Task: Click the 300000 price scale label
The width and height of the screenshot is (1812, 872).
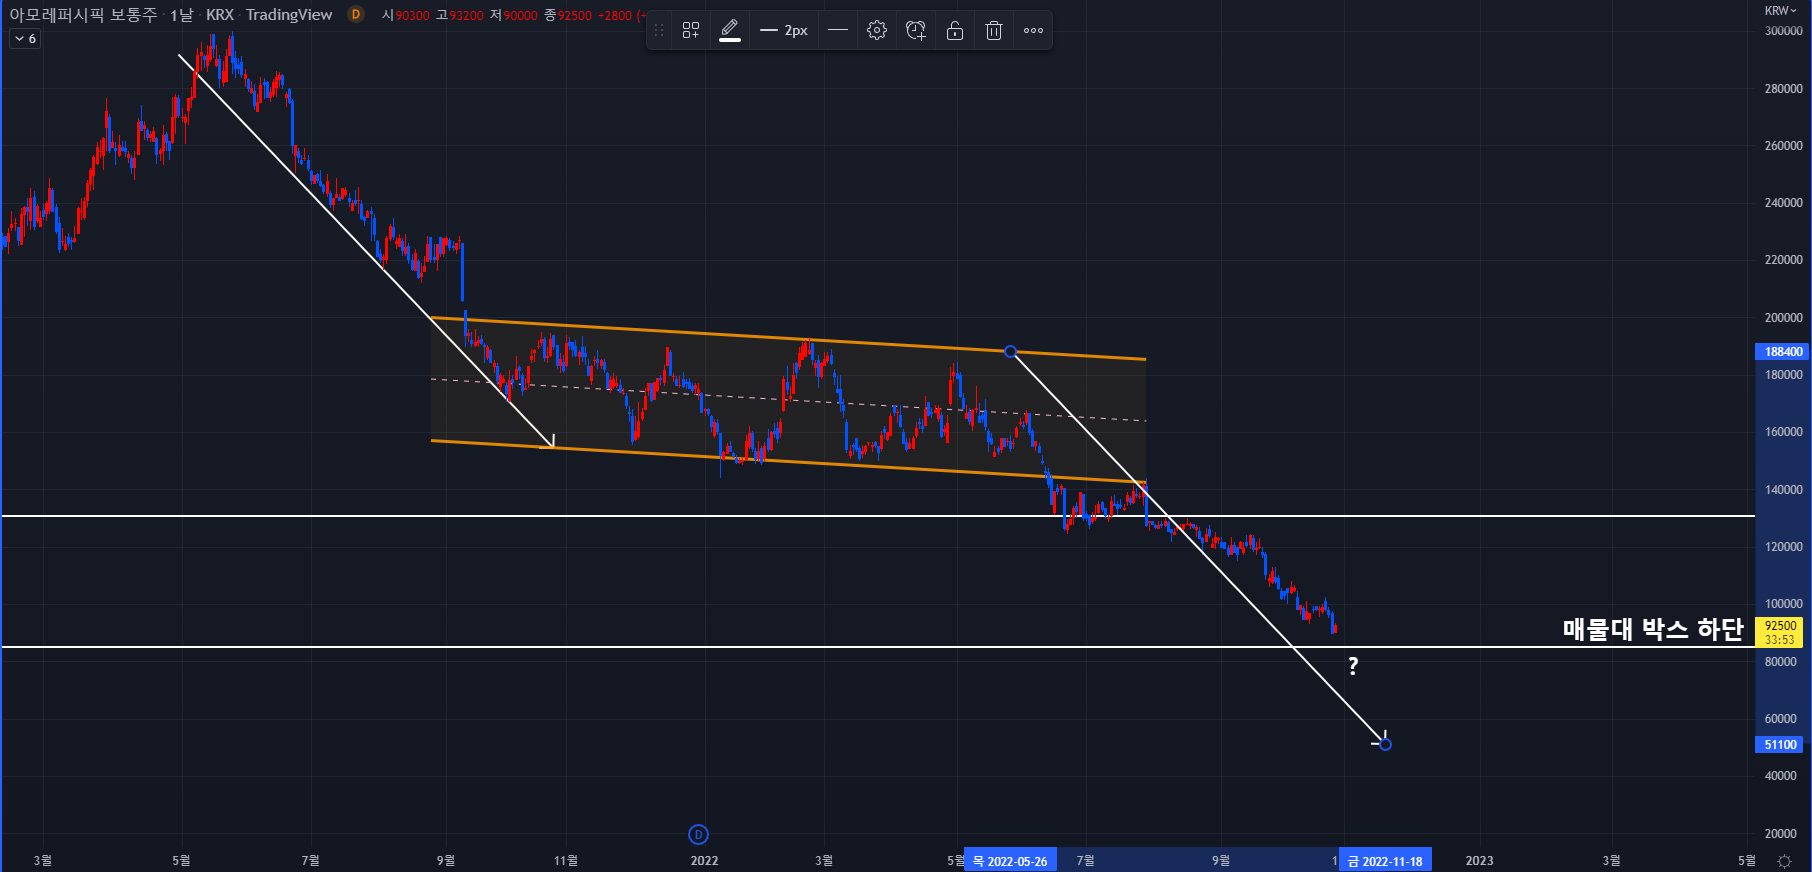Action: [x=1783, y=31]
